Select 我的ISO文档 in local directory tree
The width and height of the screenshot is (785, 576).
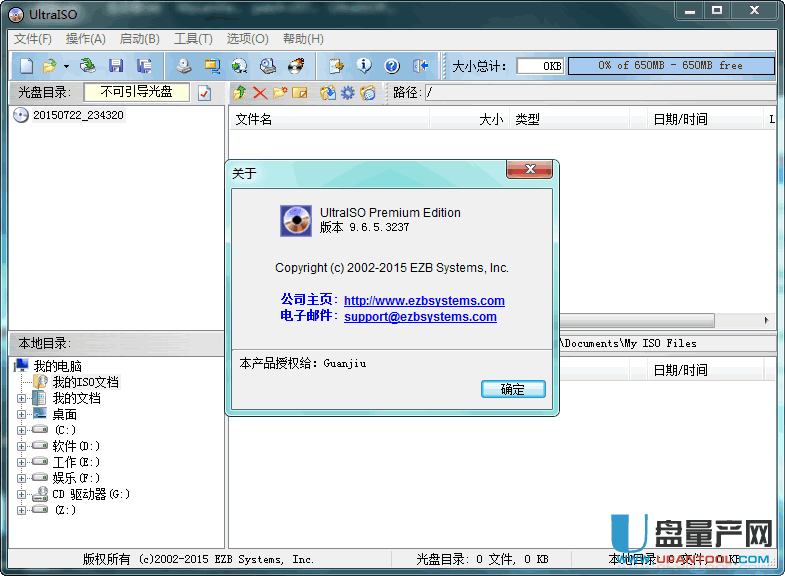[x=85, y=382]
